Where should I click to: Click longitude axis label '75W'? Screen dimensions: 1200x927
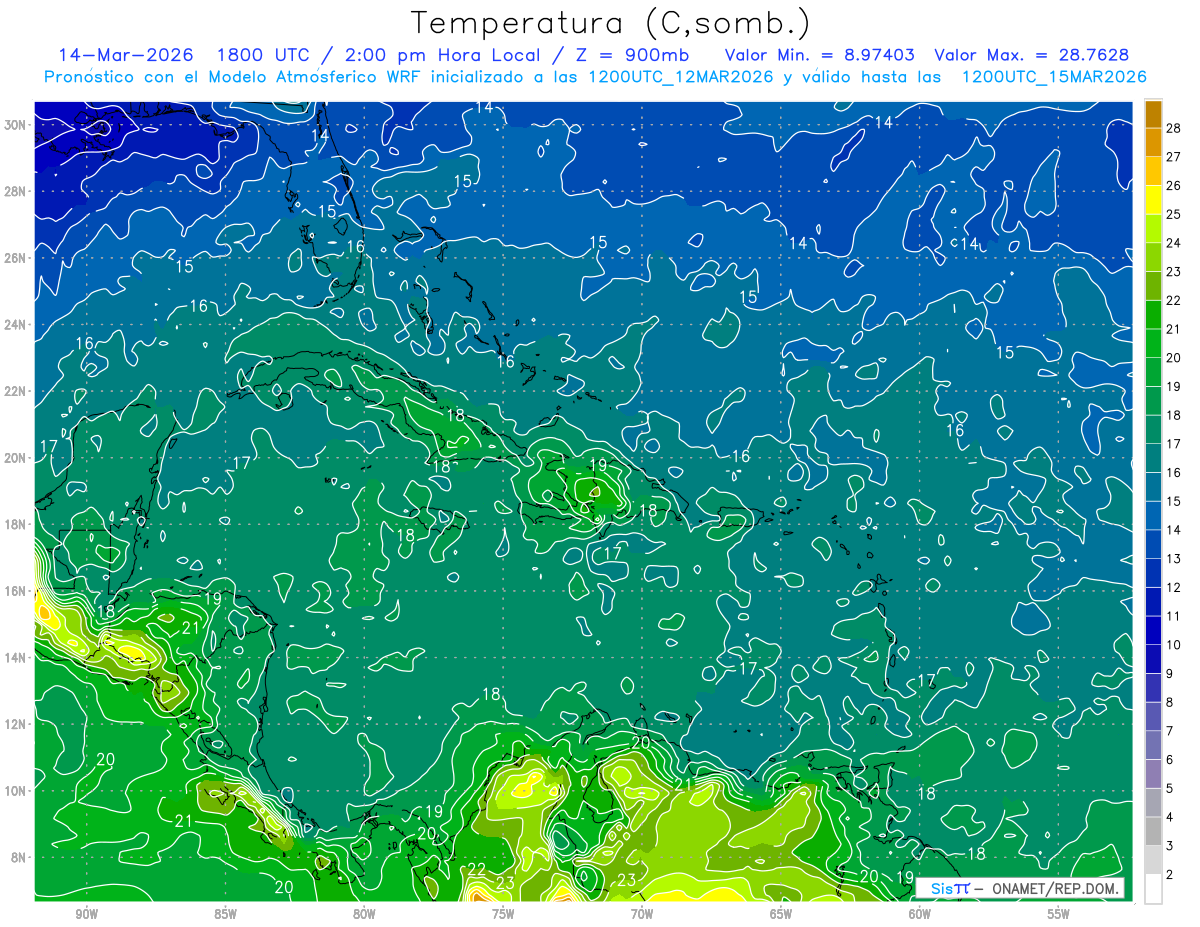(x=503, y=914)
